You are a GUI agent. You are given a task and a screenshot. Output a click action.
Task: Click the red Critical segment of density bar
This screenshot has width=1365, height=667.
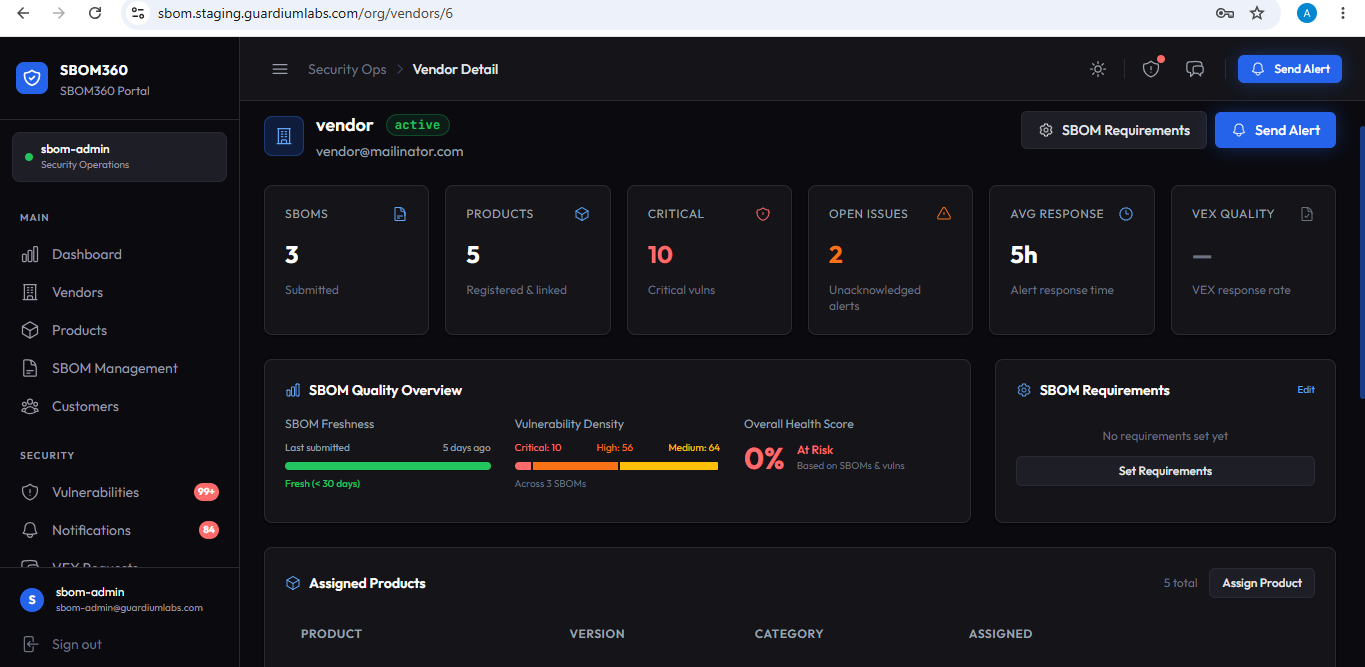(x=523, y=466)
